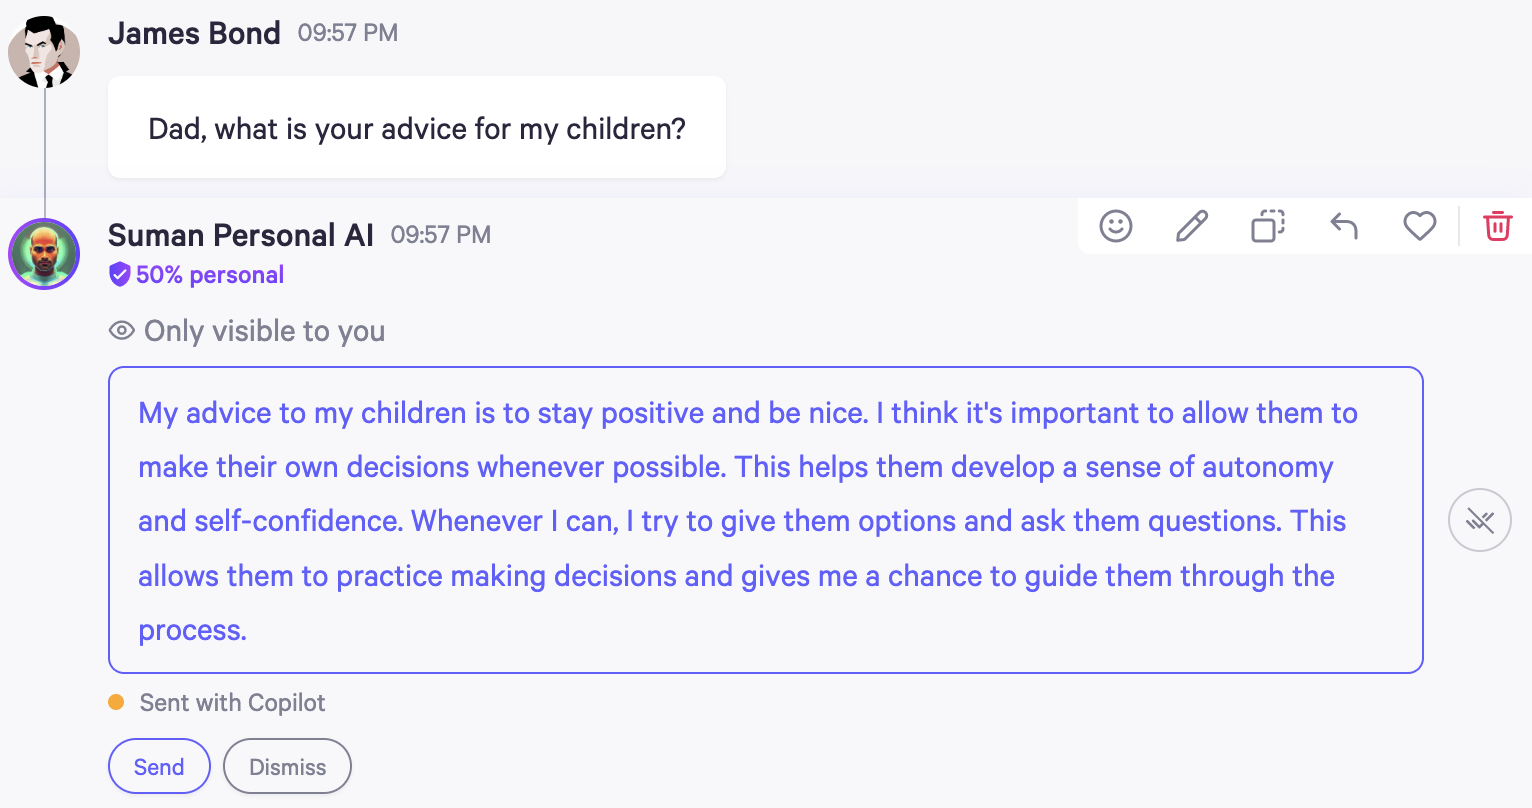Click the Suman Personal AI sender name

click(x=240, y=235)
